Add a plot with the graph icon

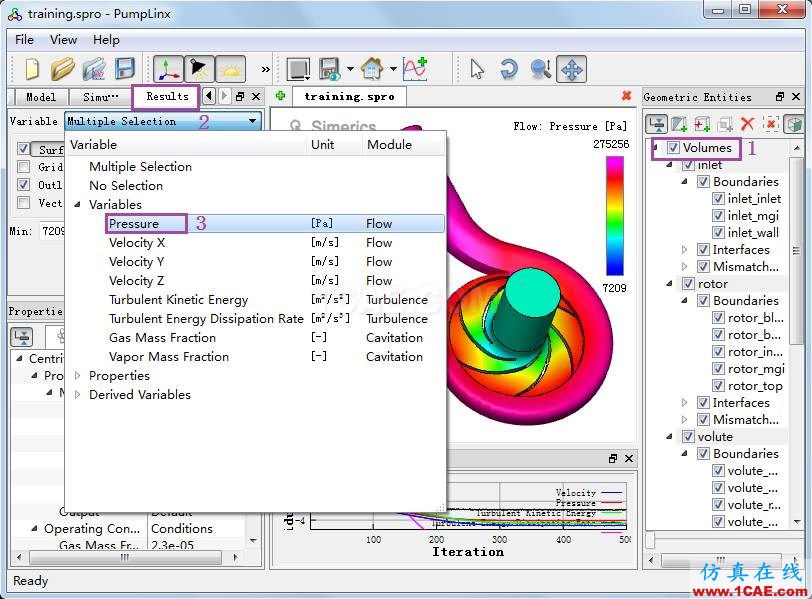[415, 68]
